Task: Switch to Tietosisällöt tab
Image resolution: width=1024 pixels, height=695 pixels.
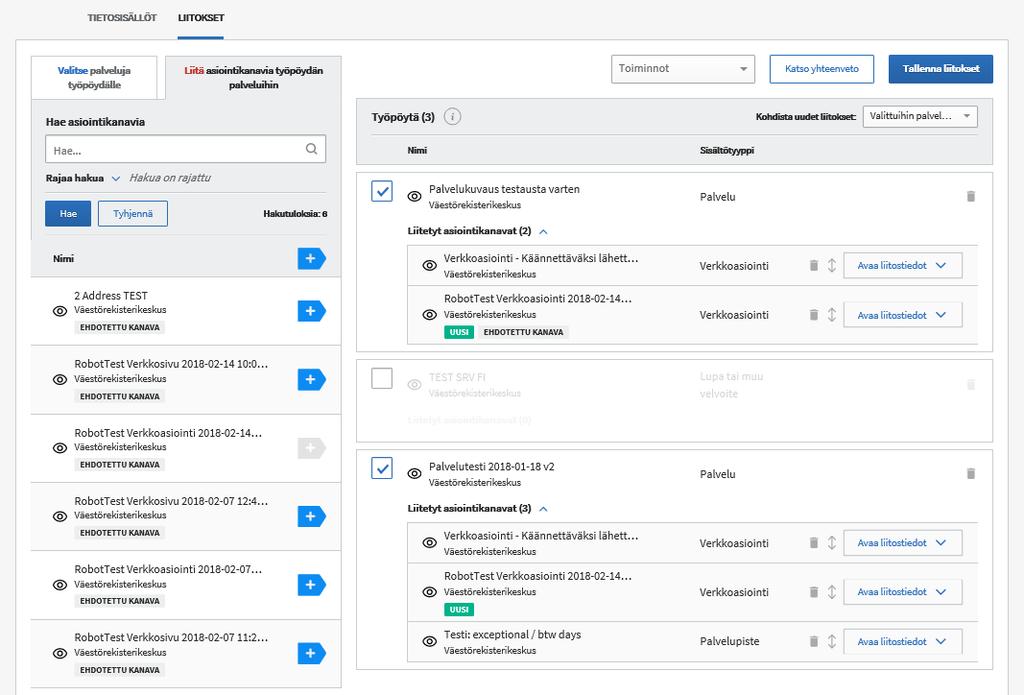Action: (122, 18)
